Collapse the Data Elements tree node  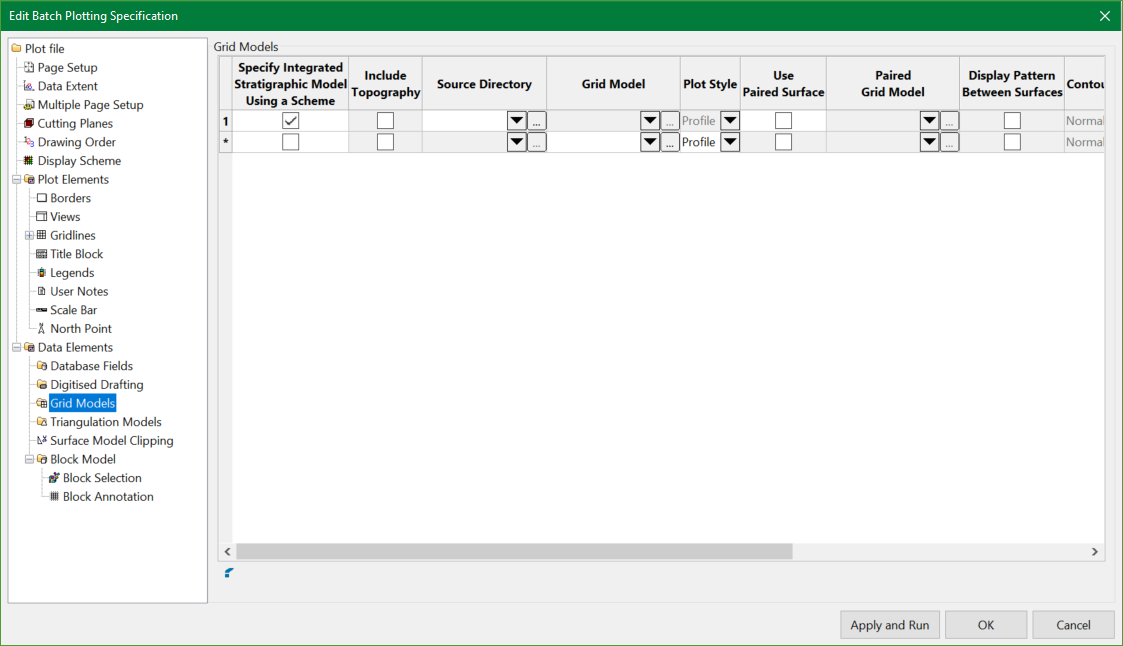click(x=16, y=347)
